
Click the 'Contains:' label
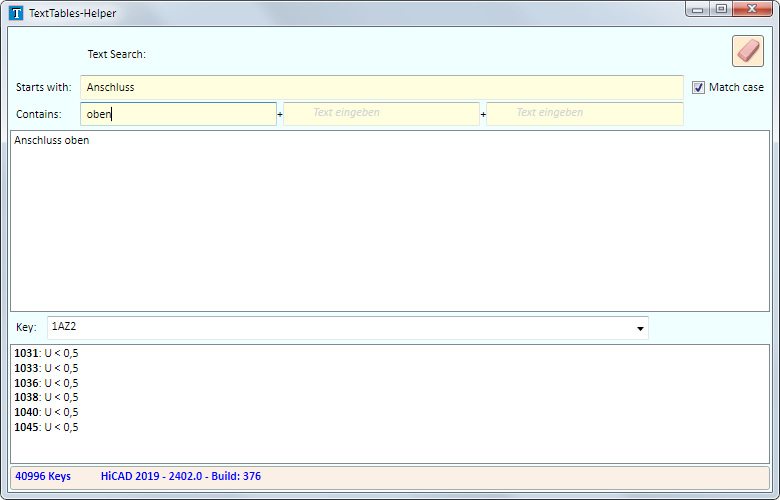(39, 114)
